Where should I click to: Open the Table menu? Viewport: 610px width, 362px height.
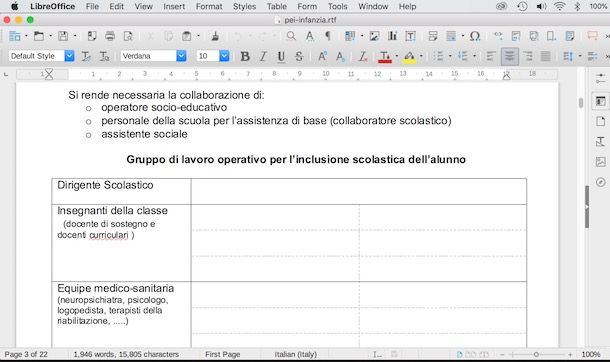[x=277, y=7]
